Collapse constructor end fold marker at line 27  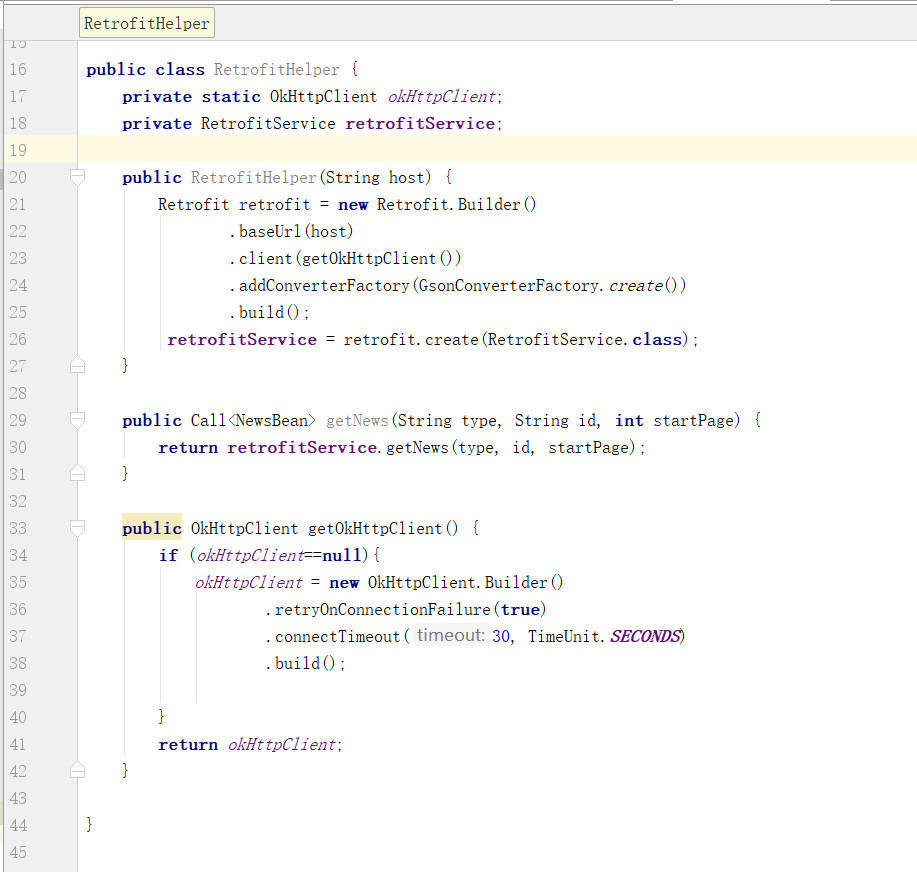coord(77,366)
